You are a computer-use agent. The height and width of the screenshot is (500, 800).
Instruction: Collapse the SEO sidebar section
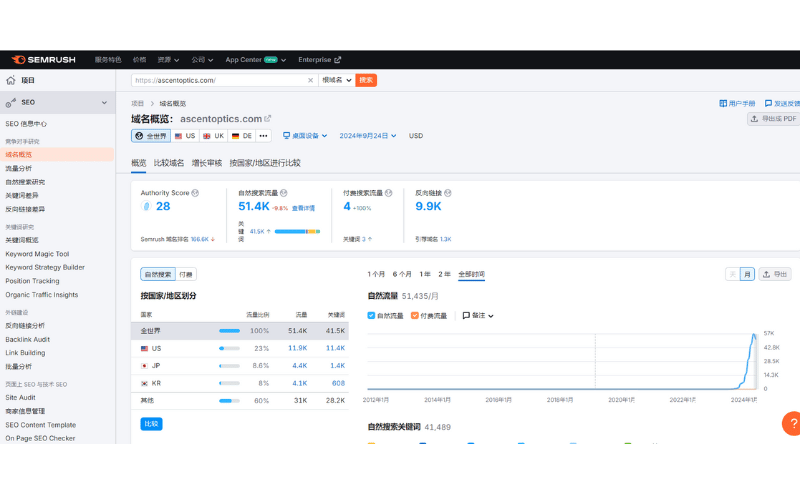(x=104, y=103)
